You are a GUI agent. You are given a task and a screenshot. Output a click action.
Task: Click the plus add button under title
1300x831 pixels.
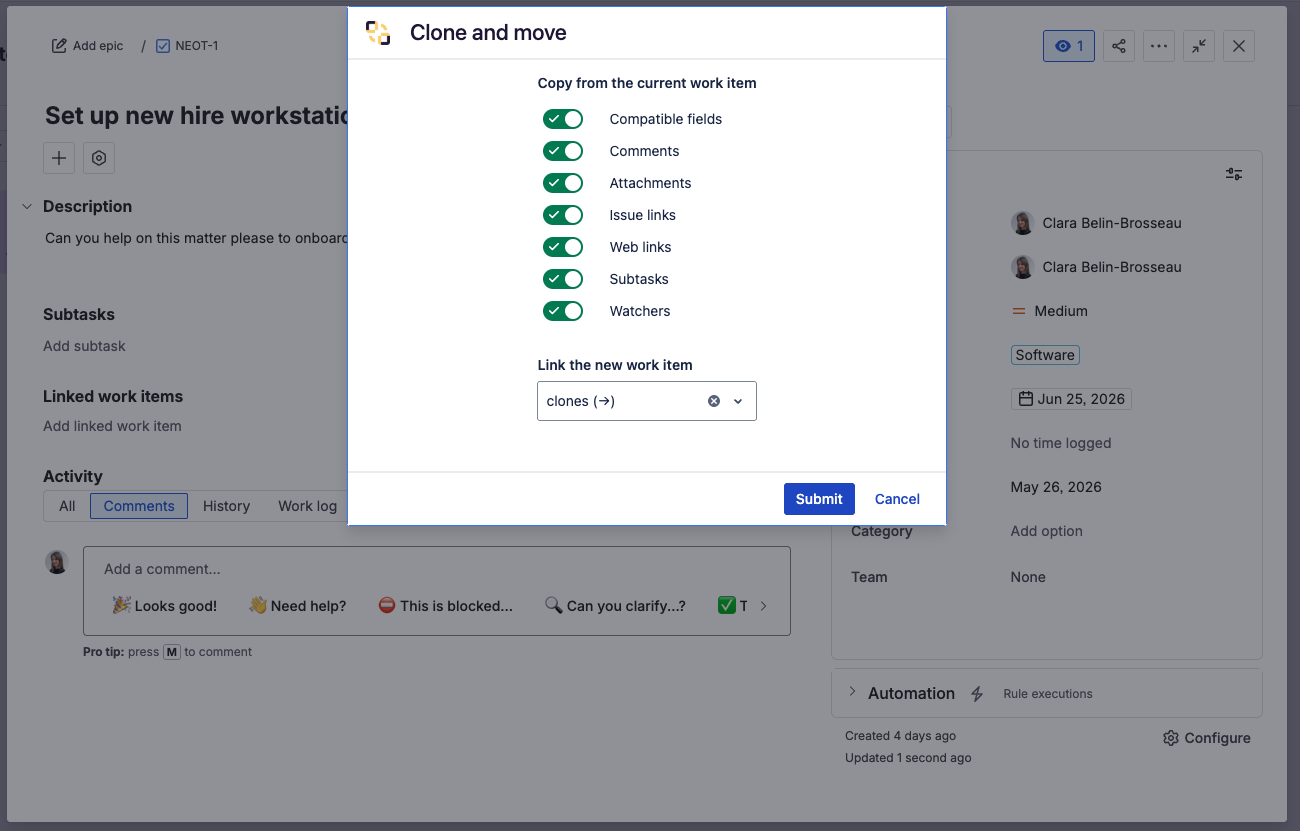[x=59, y=158]
